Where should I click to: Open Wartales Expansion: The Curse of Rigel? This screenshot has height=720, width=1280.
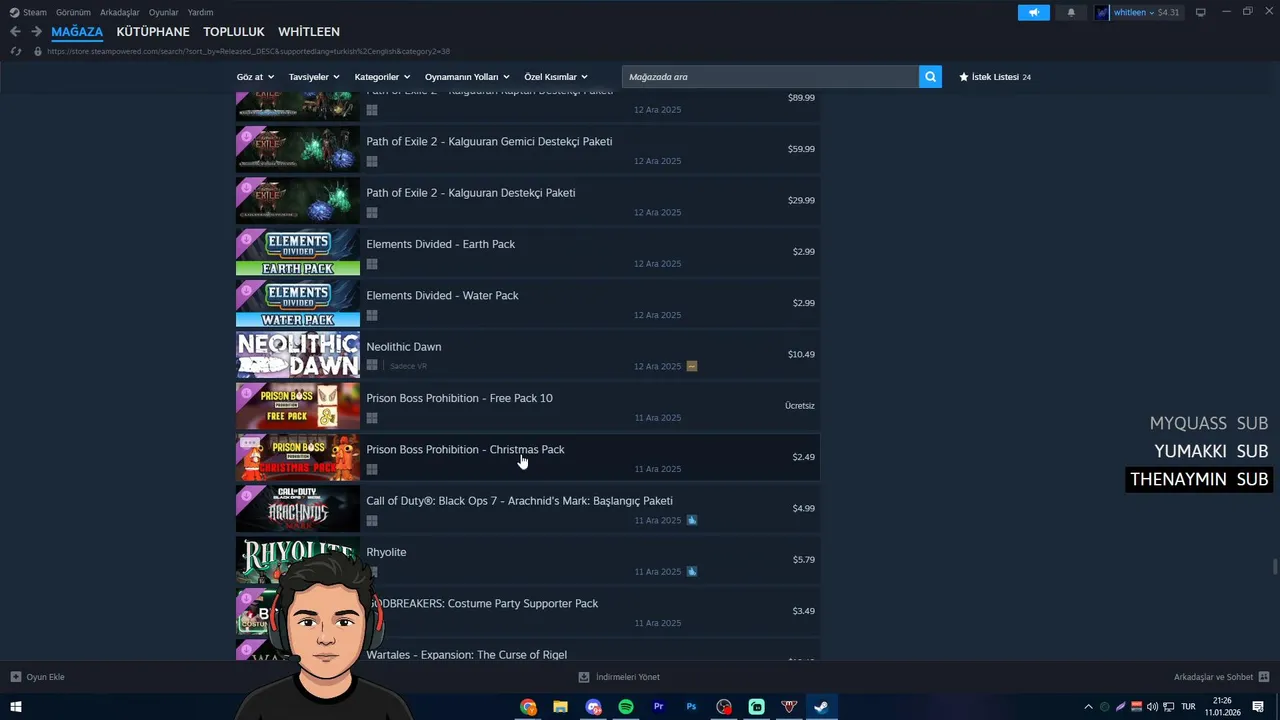[x=528, y=650]
